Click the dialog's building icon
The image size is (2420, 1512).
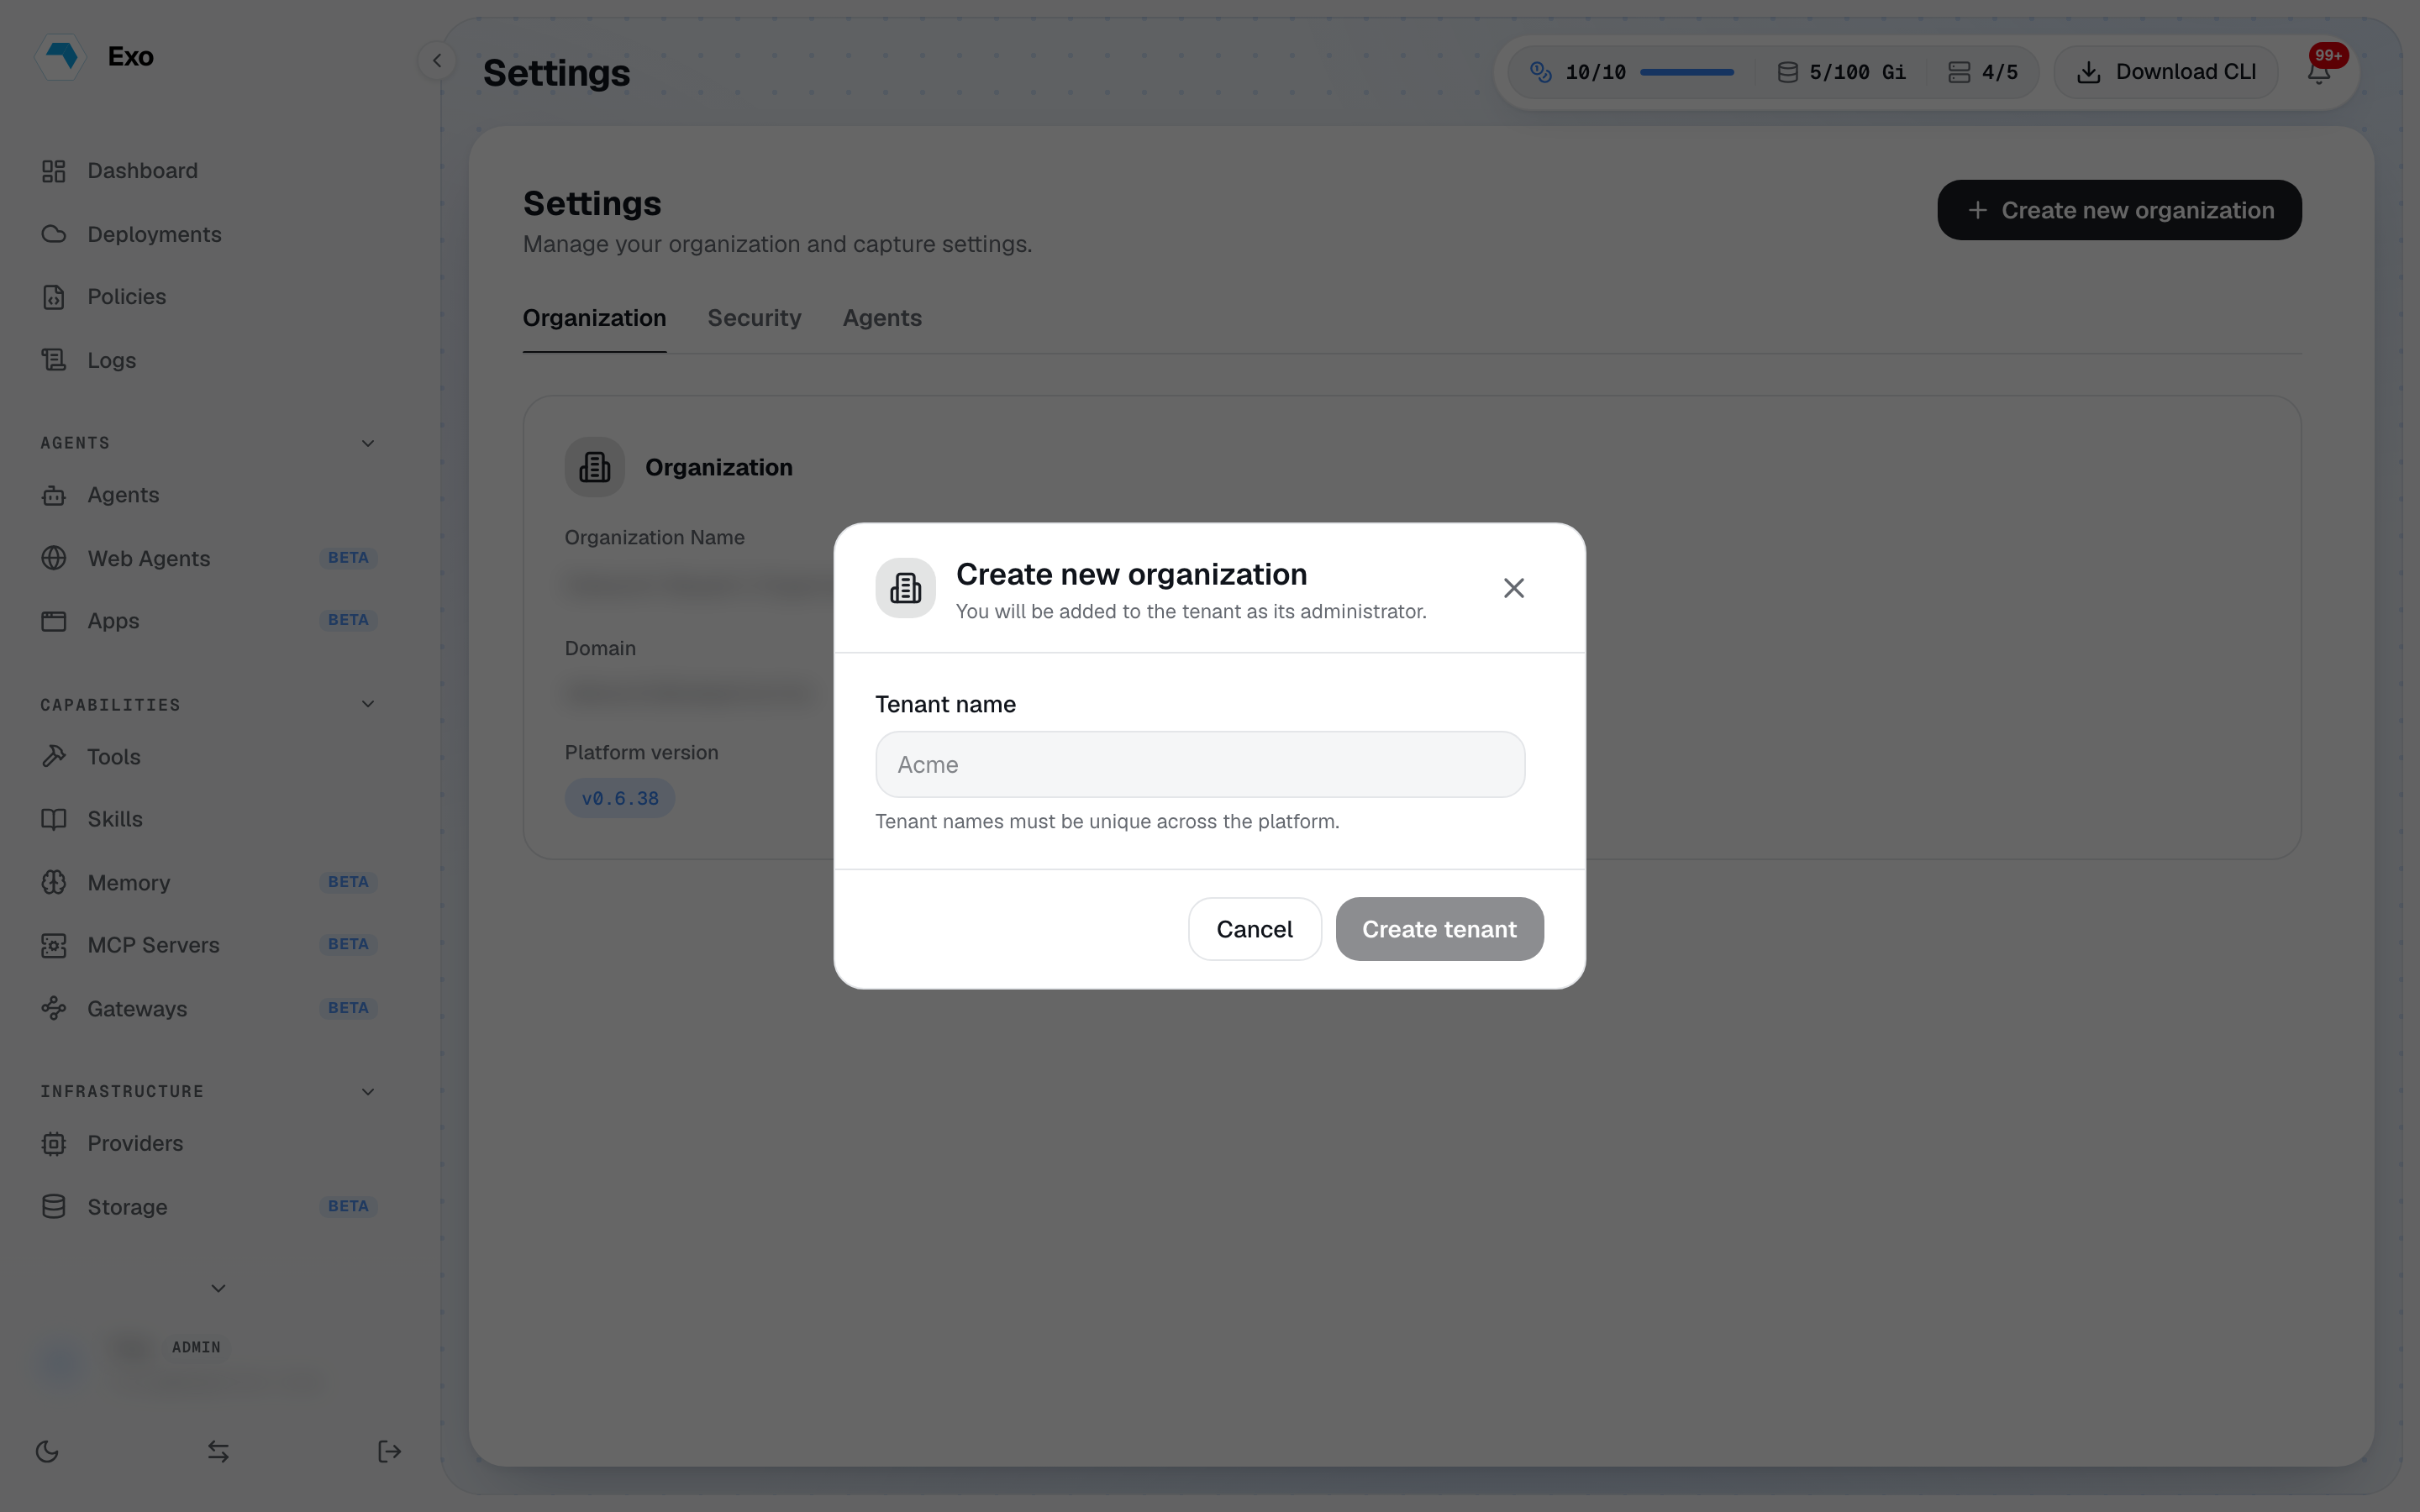(905, 588)
